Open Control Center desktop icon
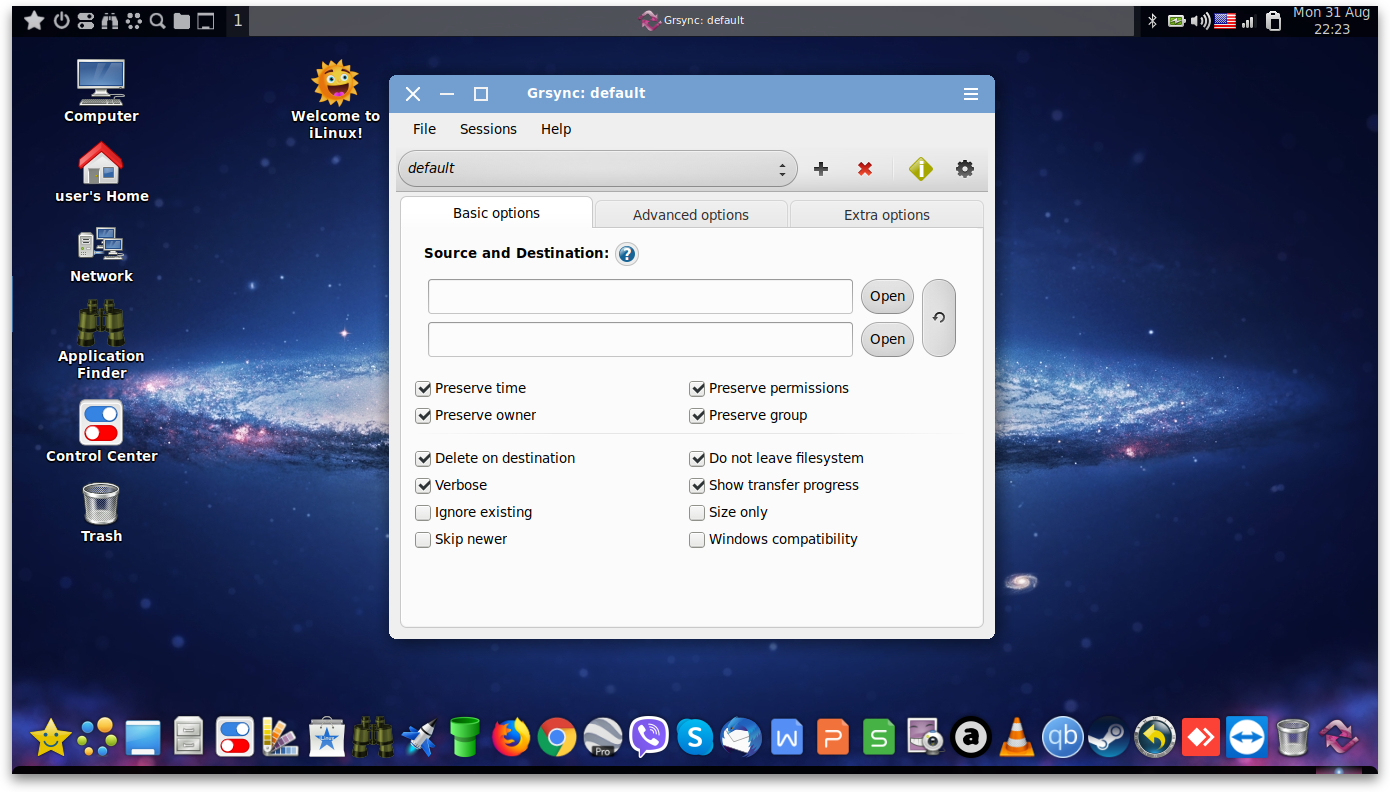 101,432
